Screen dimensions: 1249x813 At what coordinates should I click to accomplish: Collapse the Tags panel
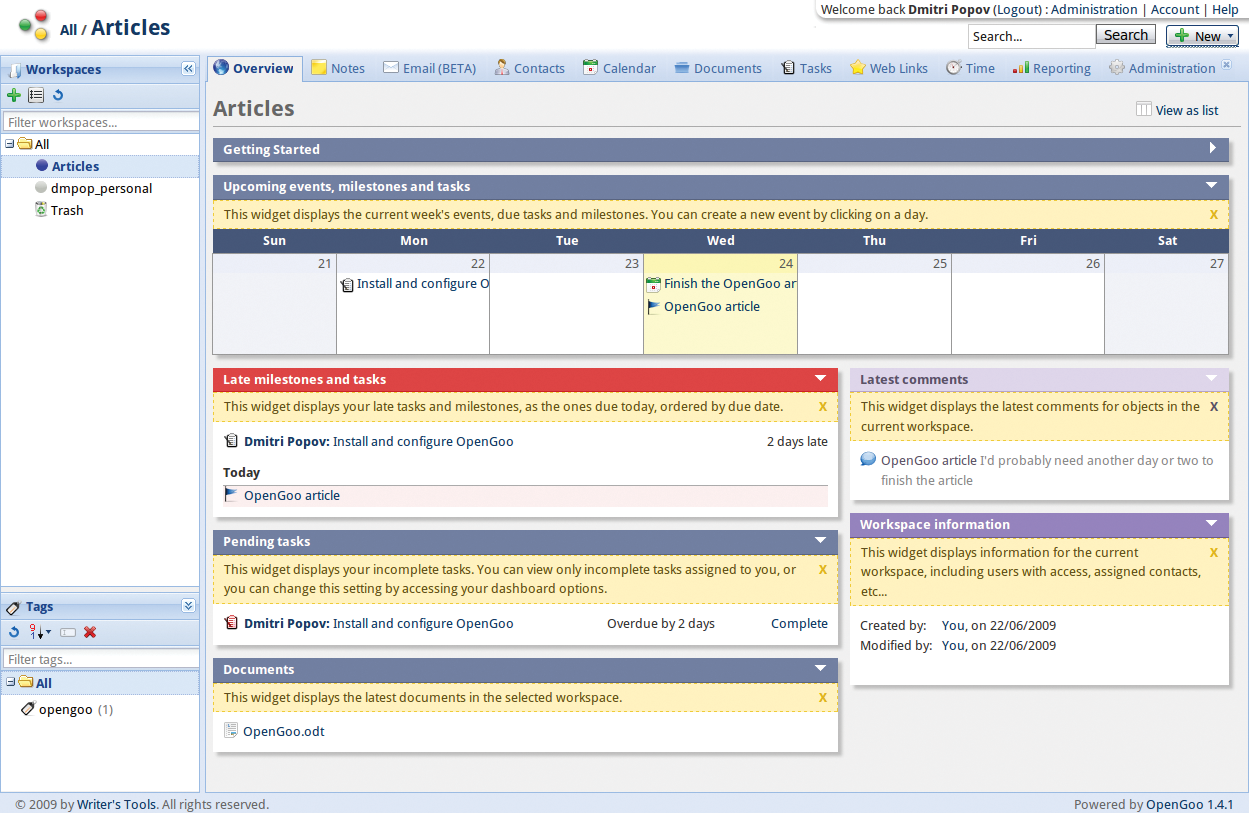188,606
